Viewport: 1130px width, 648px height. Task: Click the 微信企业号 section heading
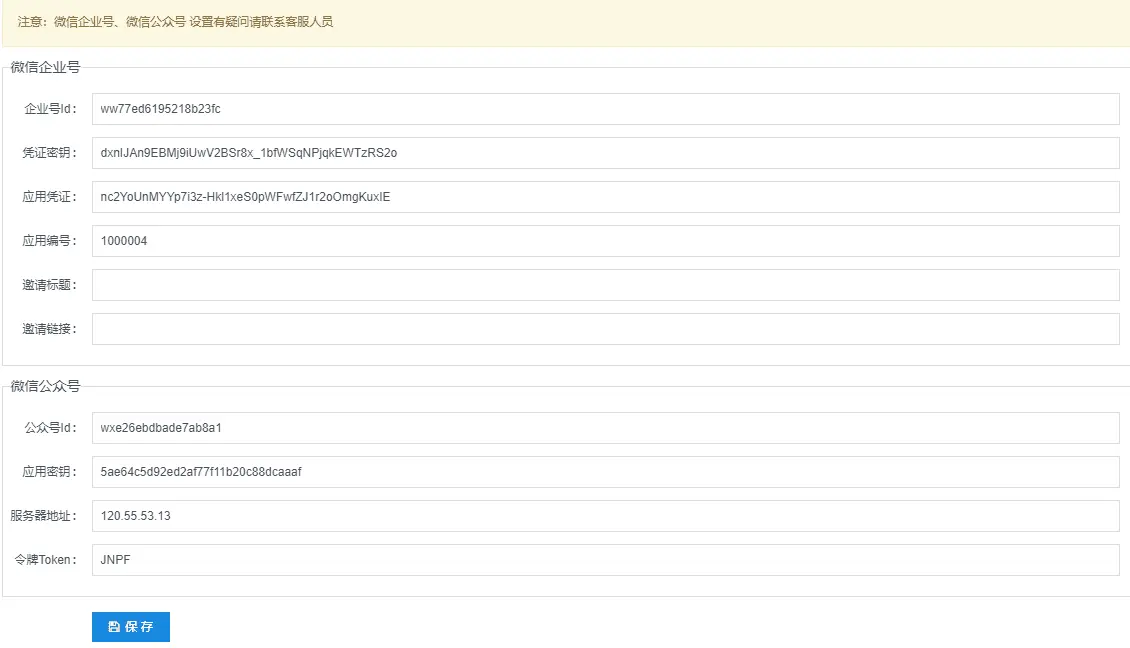coord(45,67)
